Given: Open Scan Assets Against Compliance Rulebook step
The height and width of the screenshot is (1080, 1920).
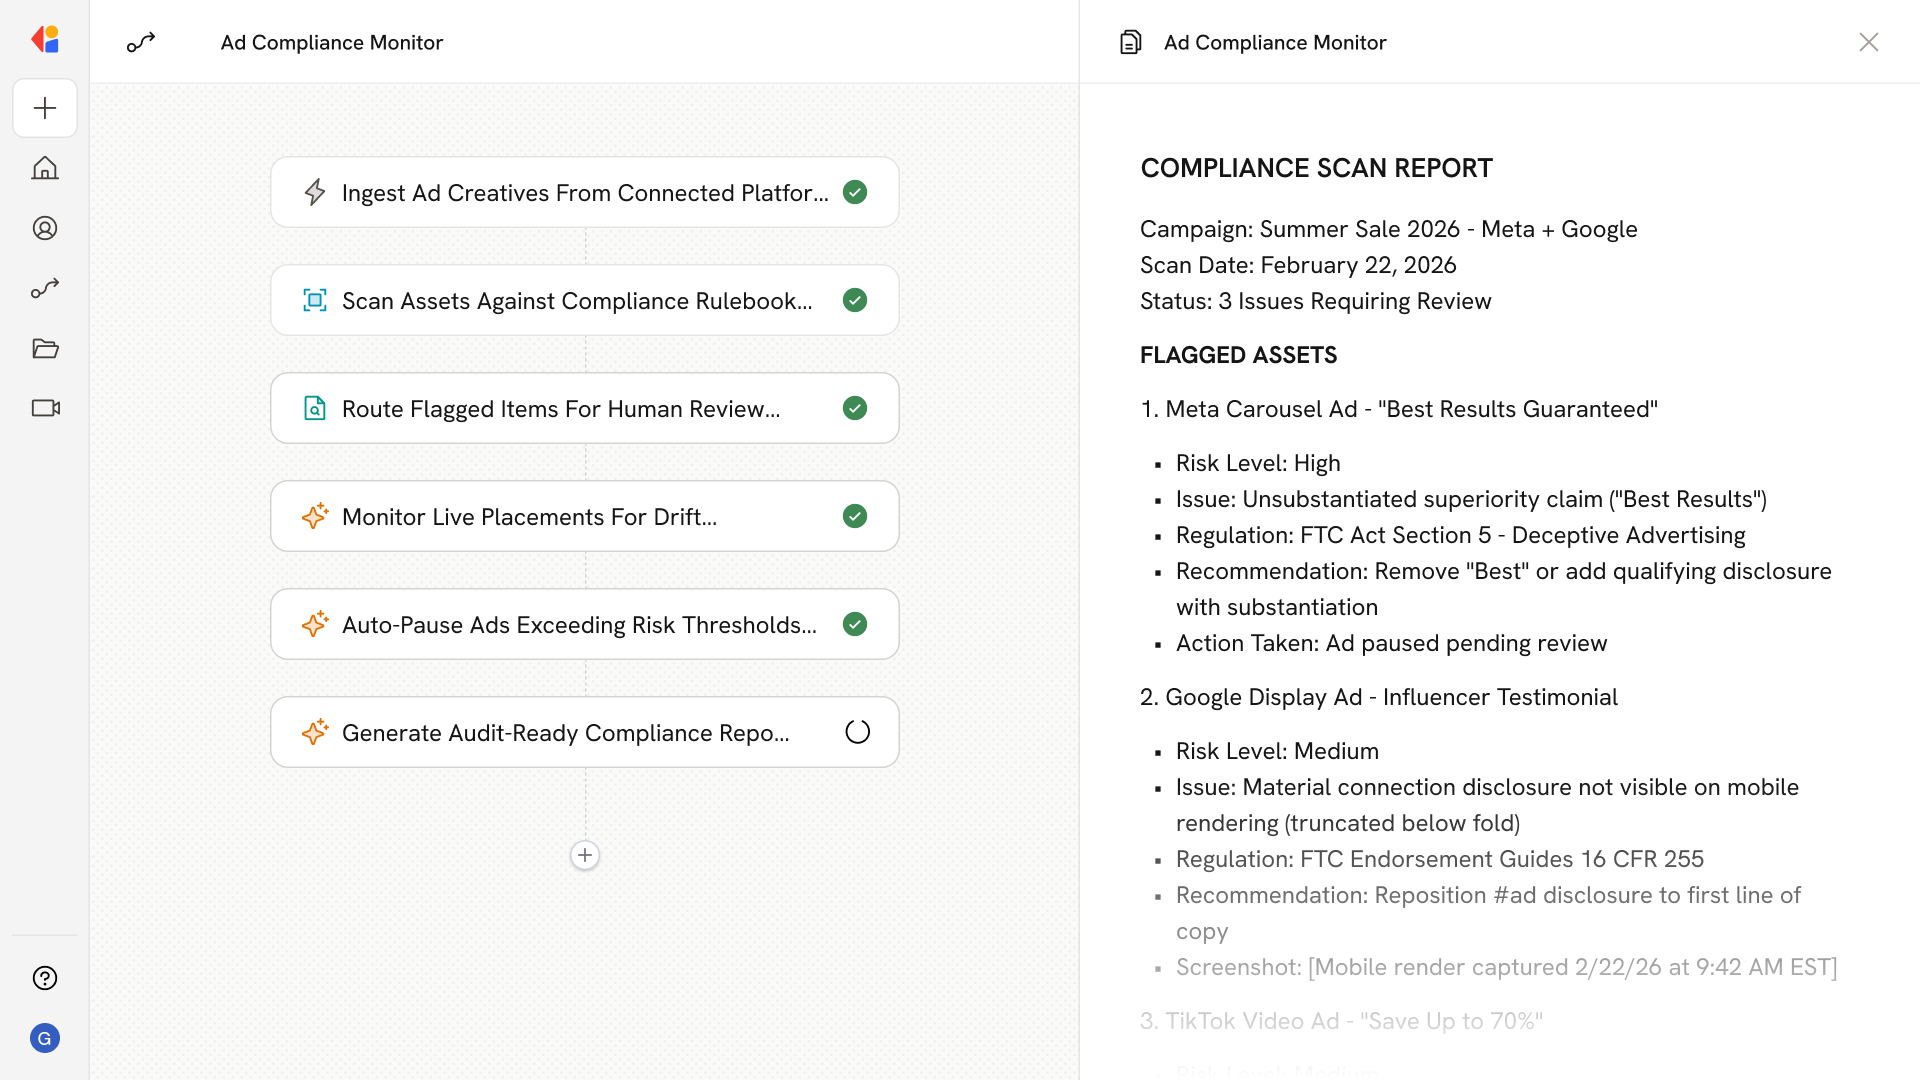Looking at the screenshot, I should [x=584, y=300].
